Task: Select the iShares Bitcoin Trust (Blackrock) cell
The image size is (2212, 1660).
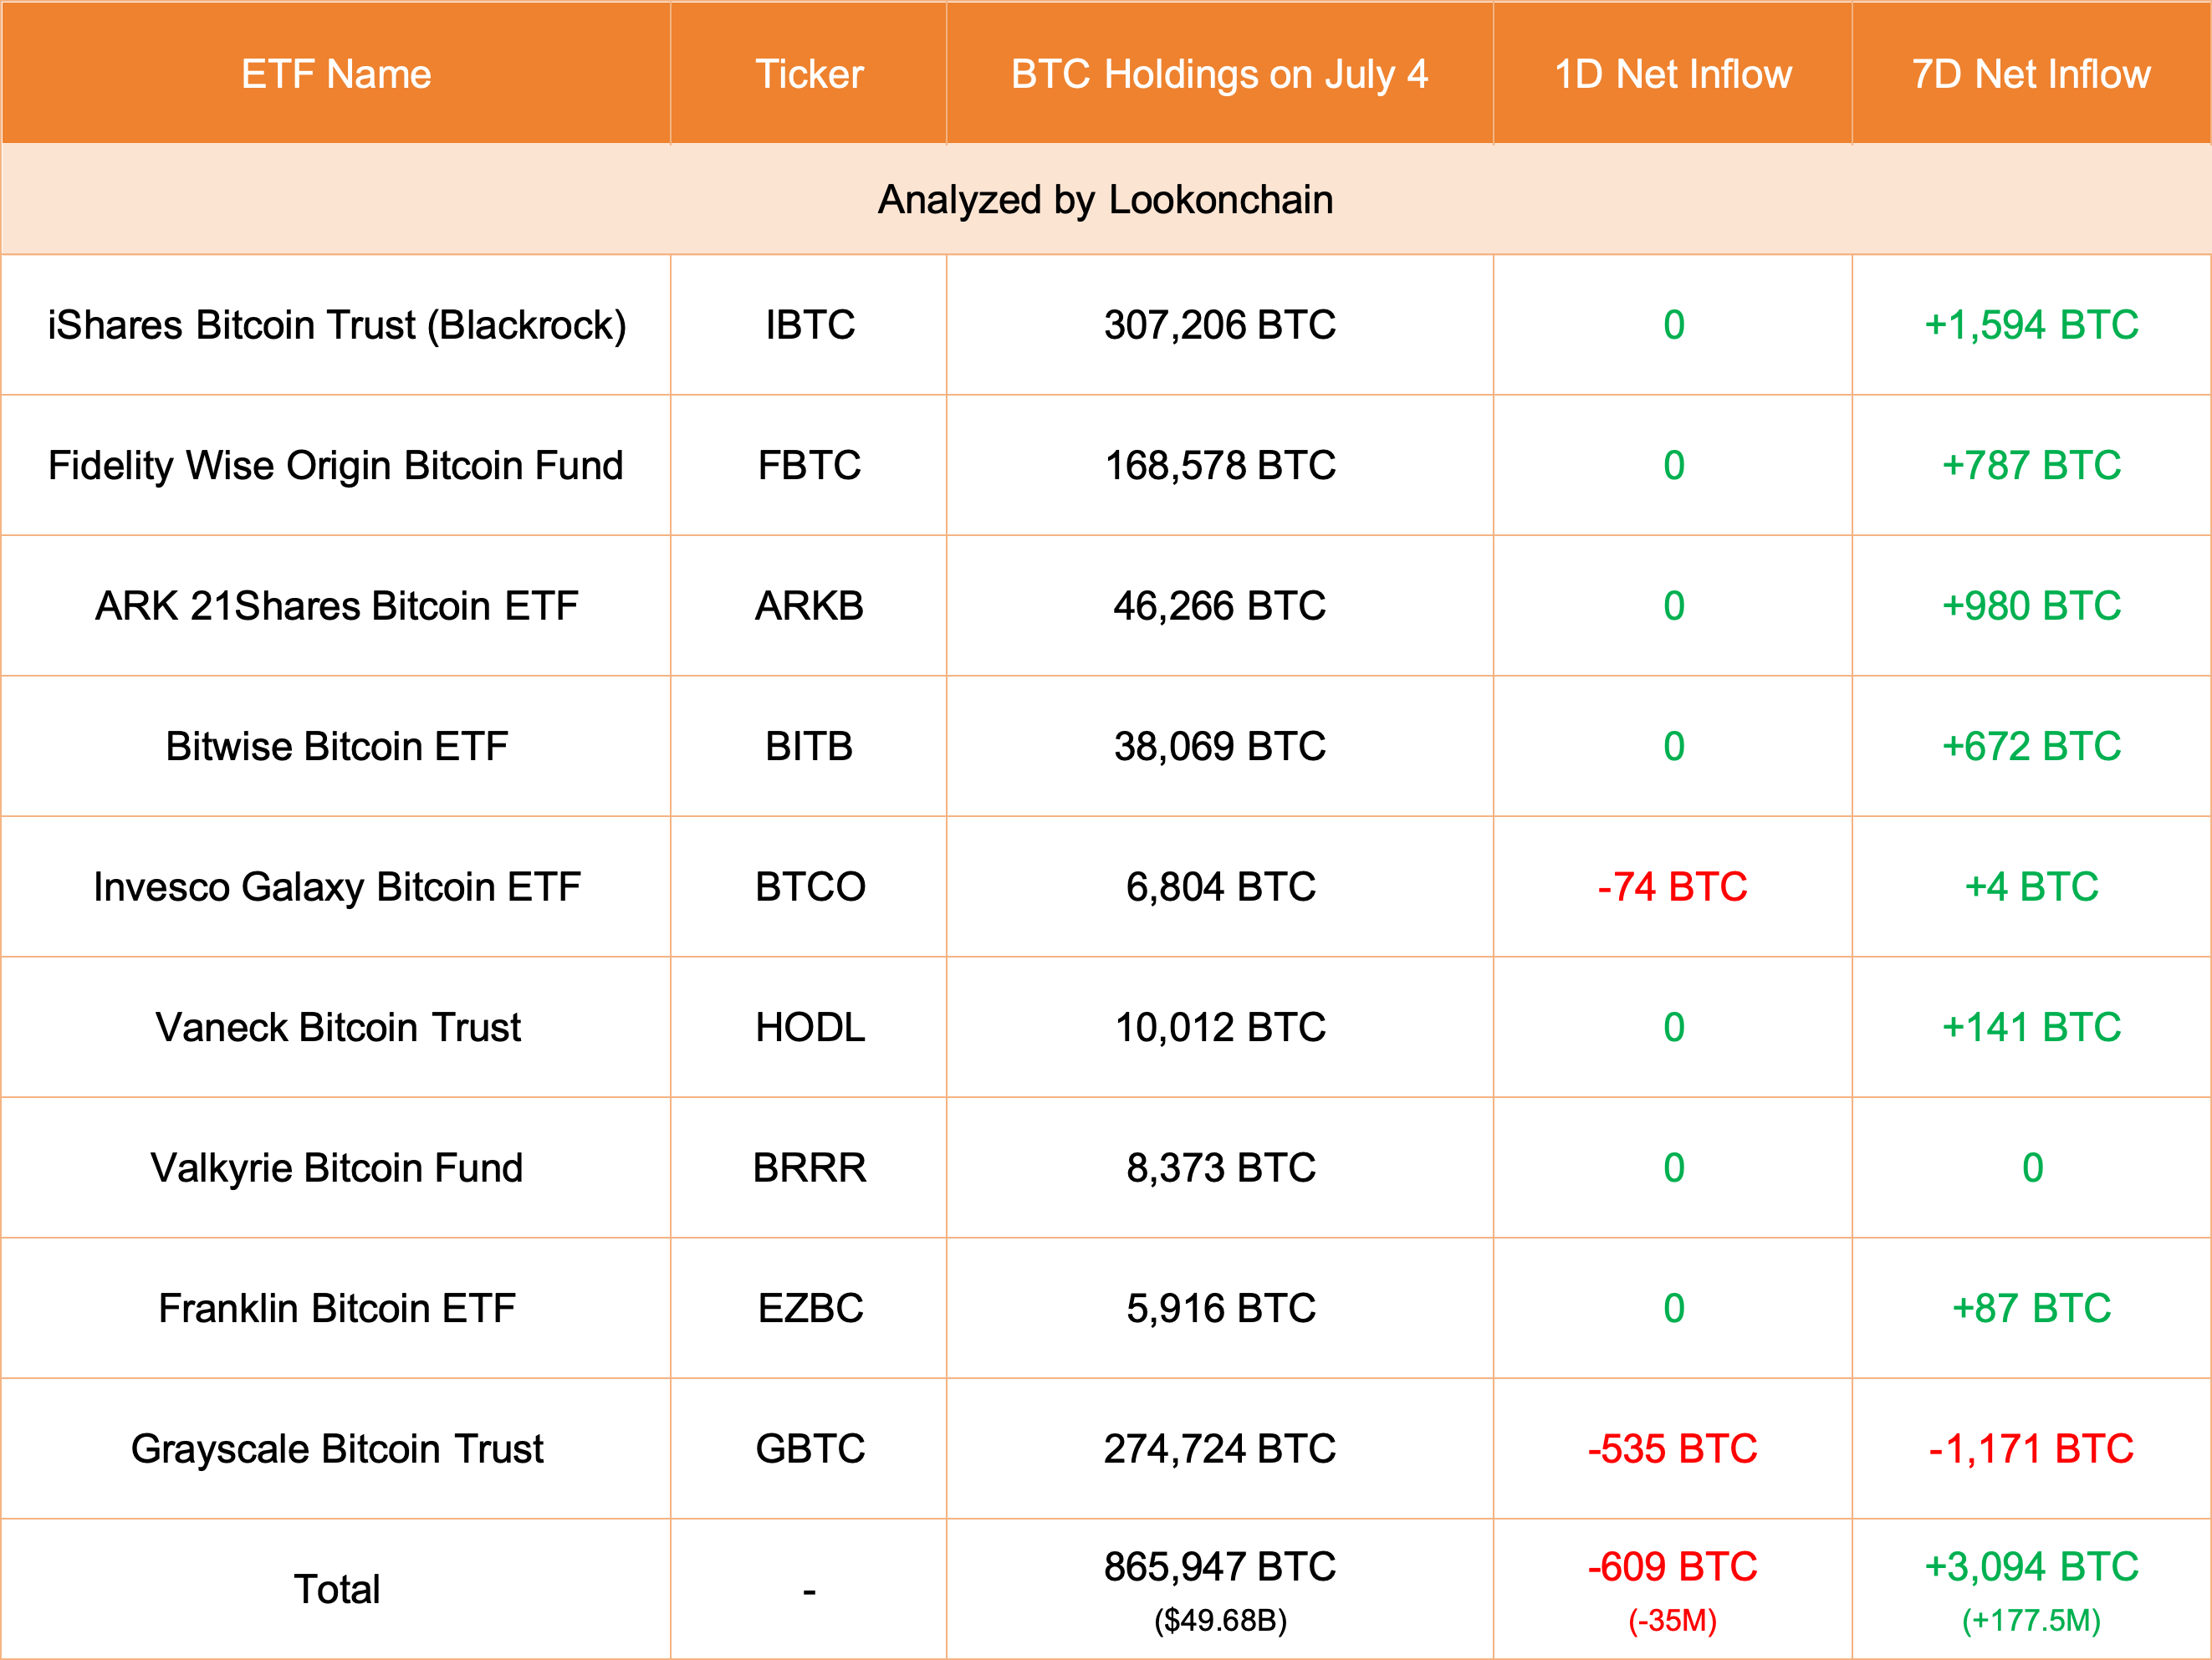Action: 337,325
